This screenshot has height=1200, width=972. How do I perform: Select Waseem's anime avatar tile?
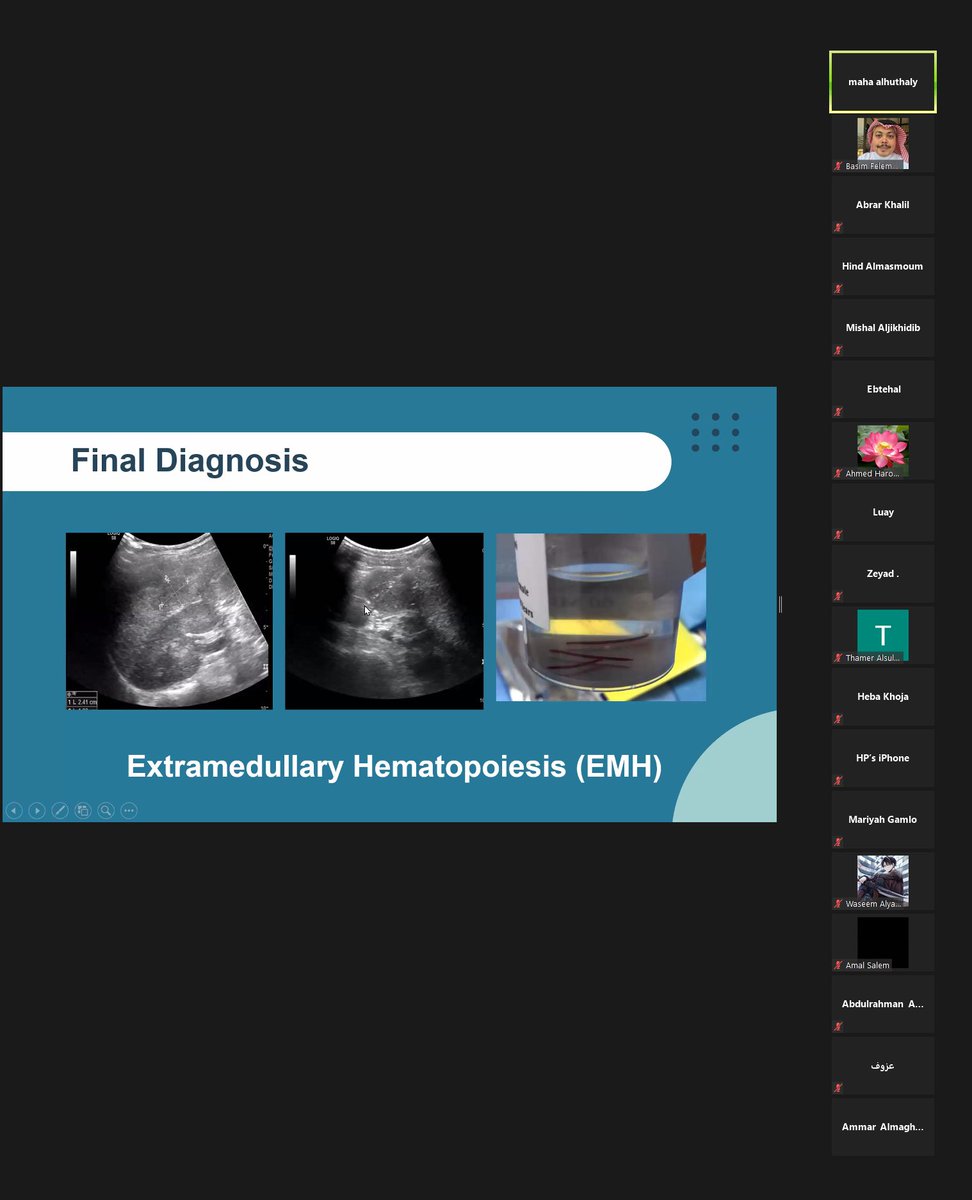tap(883, 881)
